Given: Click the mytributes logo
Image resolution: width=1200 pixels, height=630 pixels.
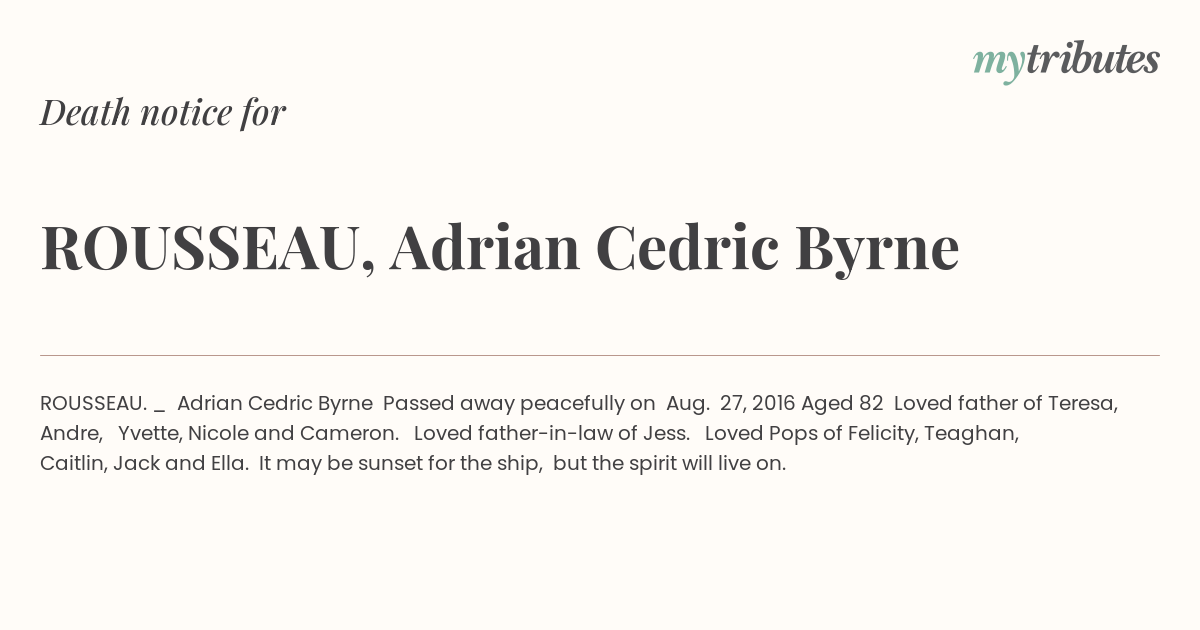Looking at the screenshot, I should click(1066, 61).
